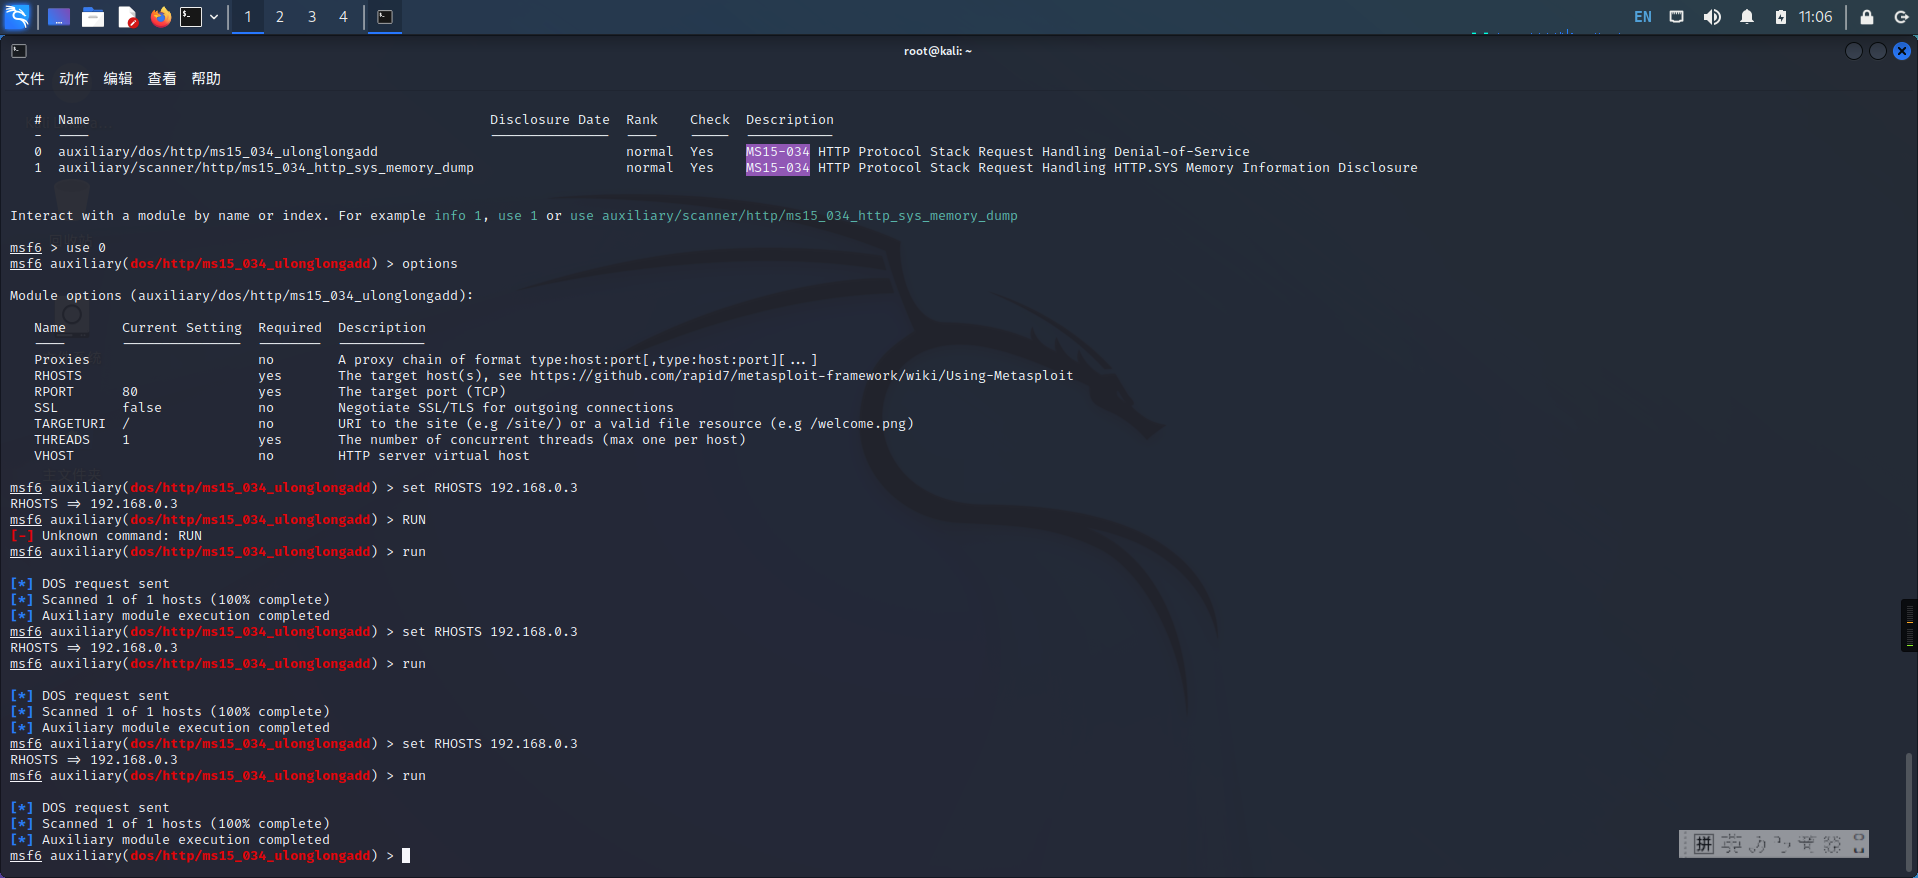Click the last msf6 prompt cursor
Screen dimensions: 1918x878
click(406, 856)
